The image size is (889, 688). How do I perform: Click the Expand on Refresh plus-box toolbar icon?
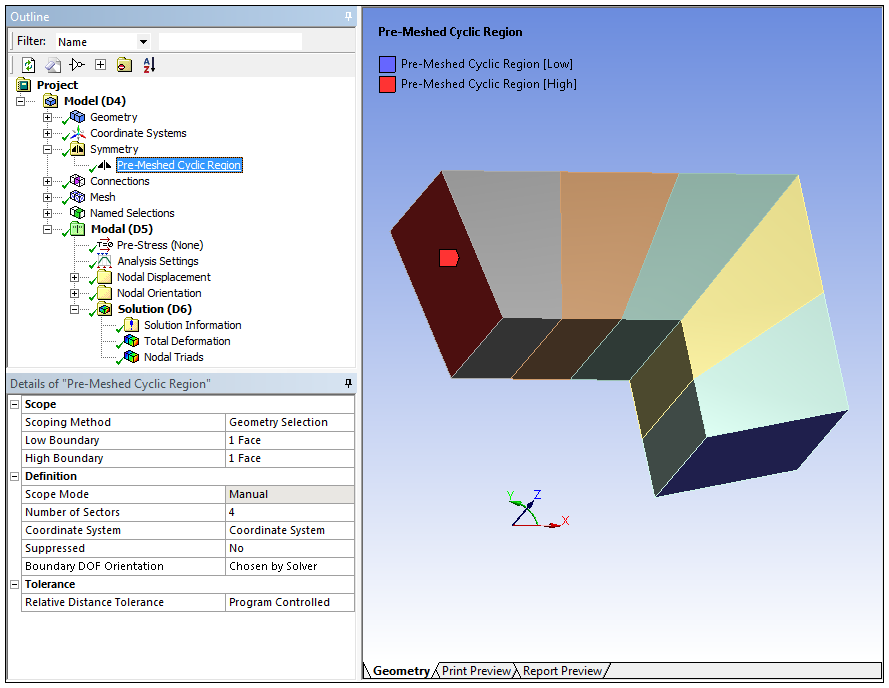(x=100, y=65)
